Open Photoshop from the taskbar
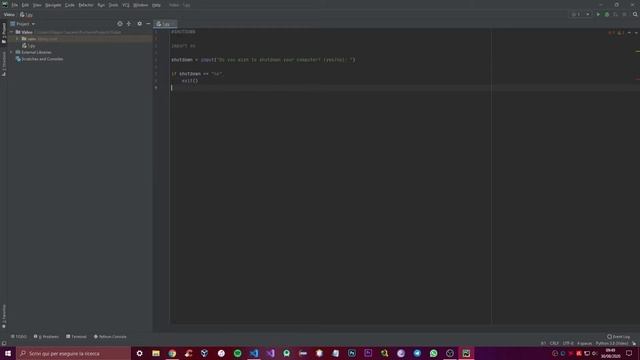 pyautogui.click(x=352, y=353)
